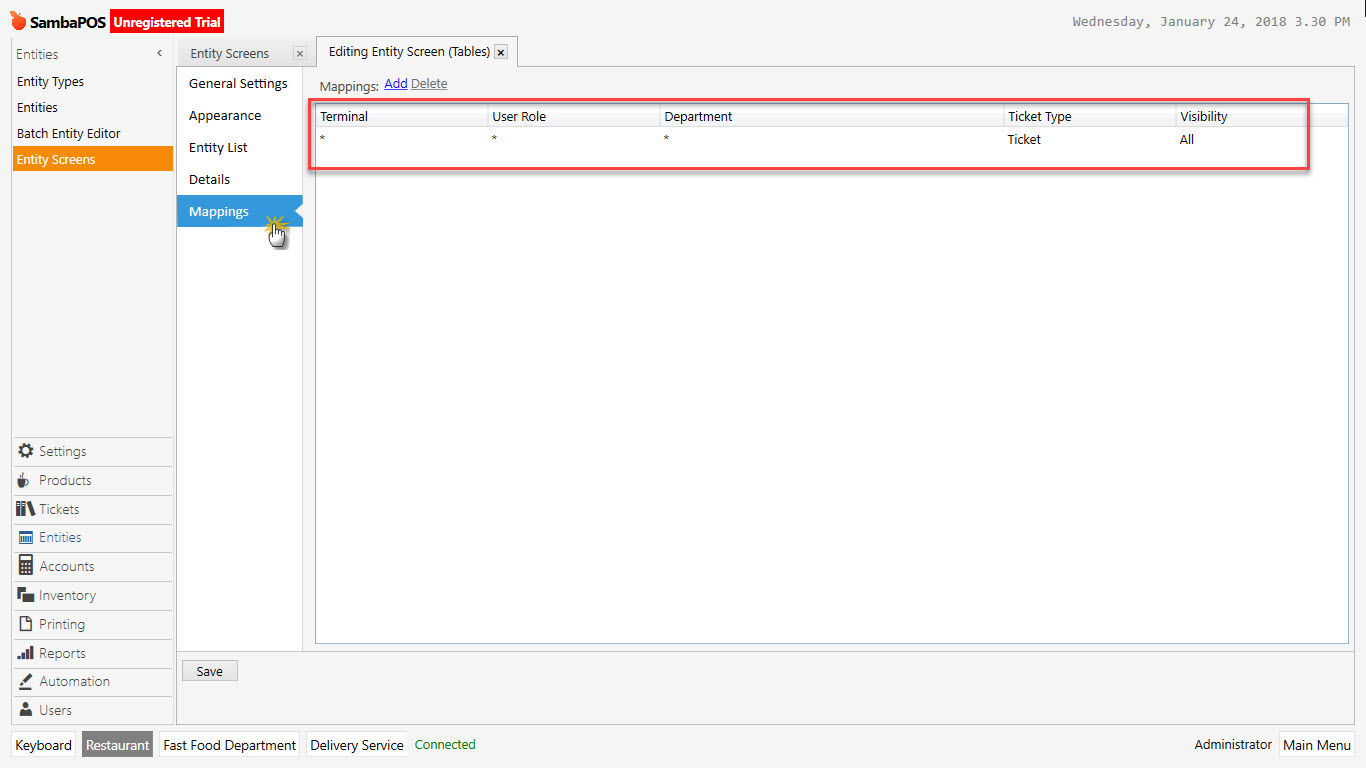The width and height of the screenshot is (1366, 768).
Task: Select the Restaurant department tab
Action: pyautogui.click(x=117, y=744)
